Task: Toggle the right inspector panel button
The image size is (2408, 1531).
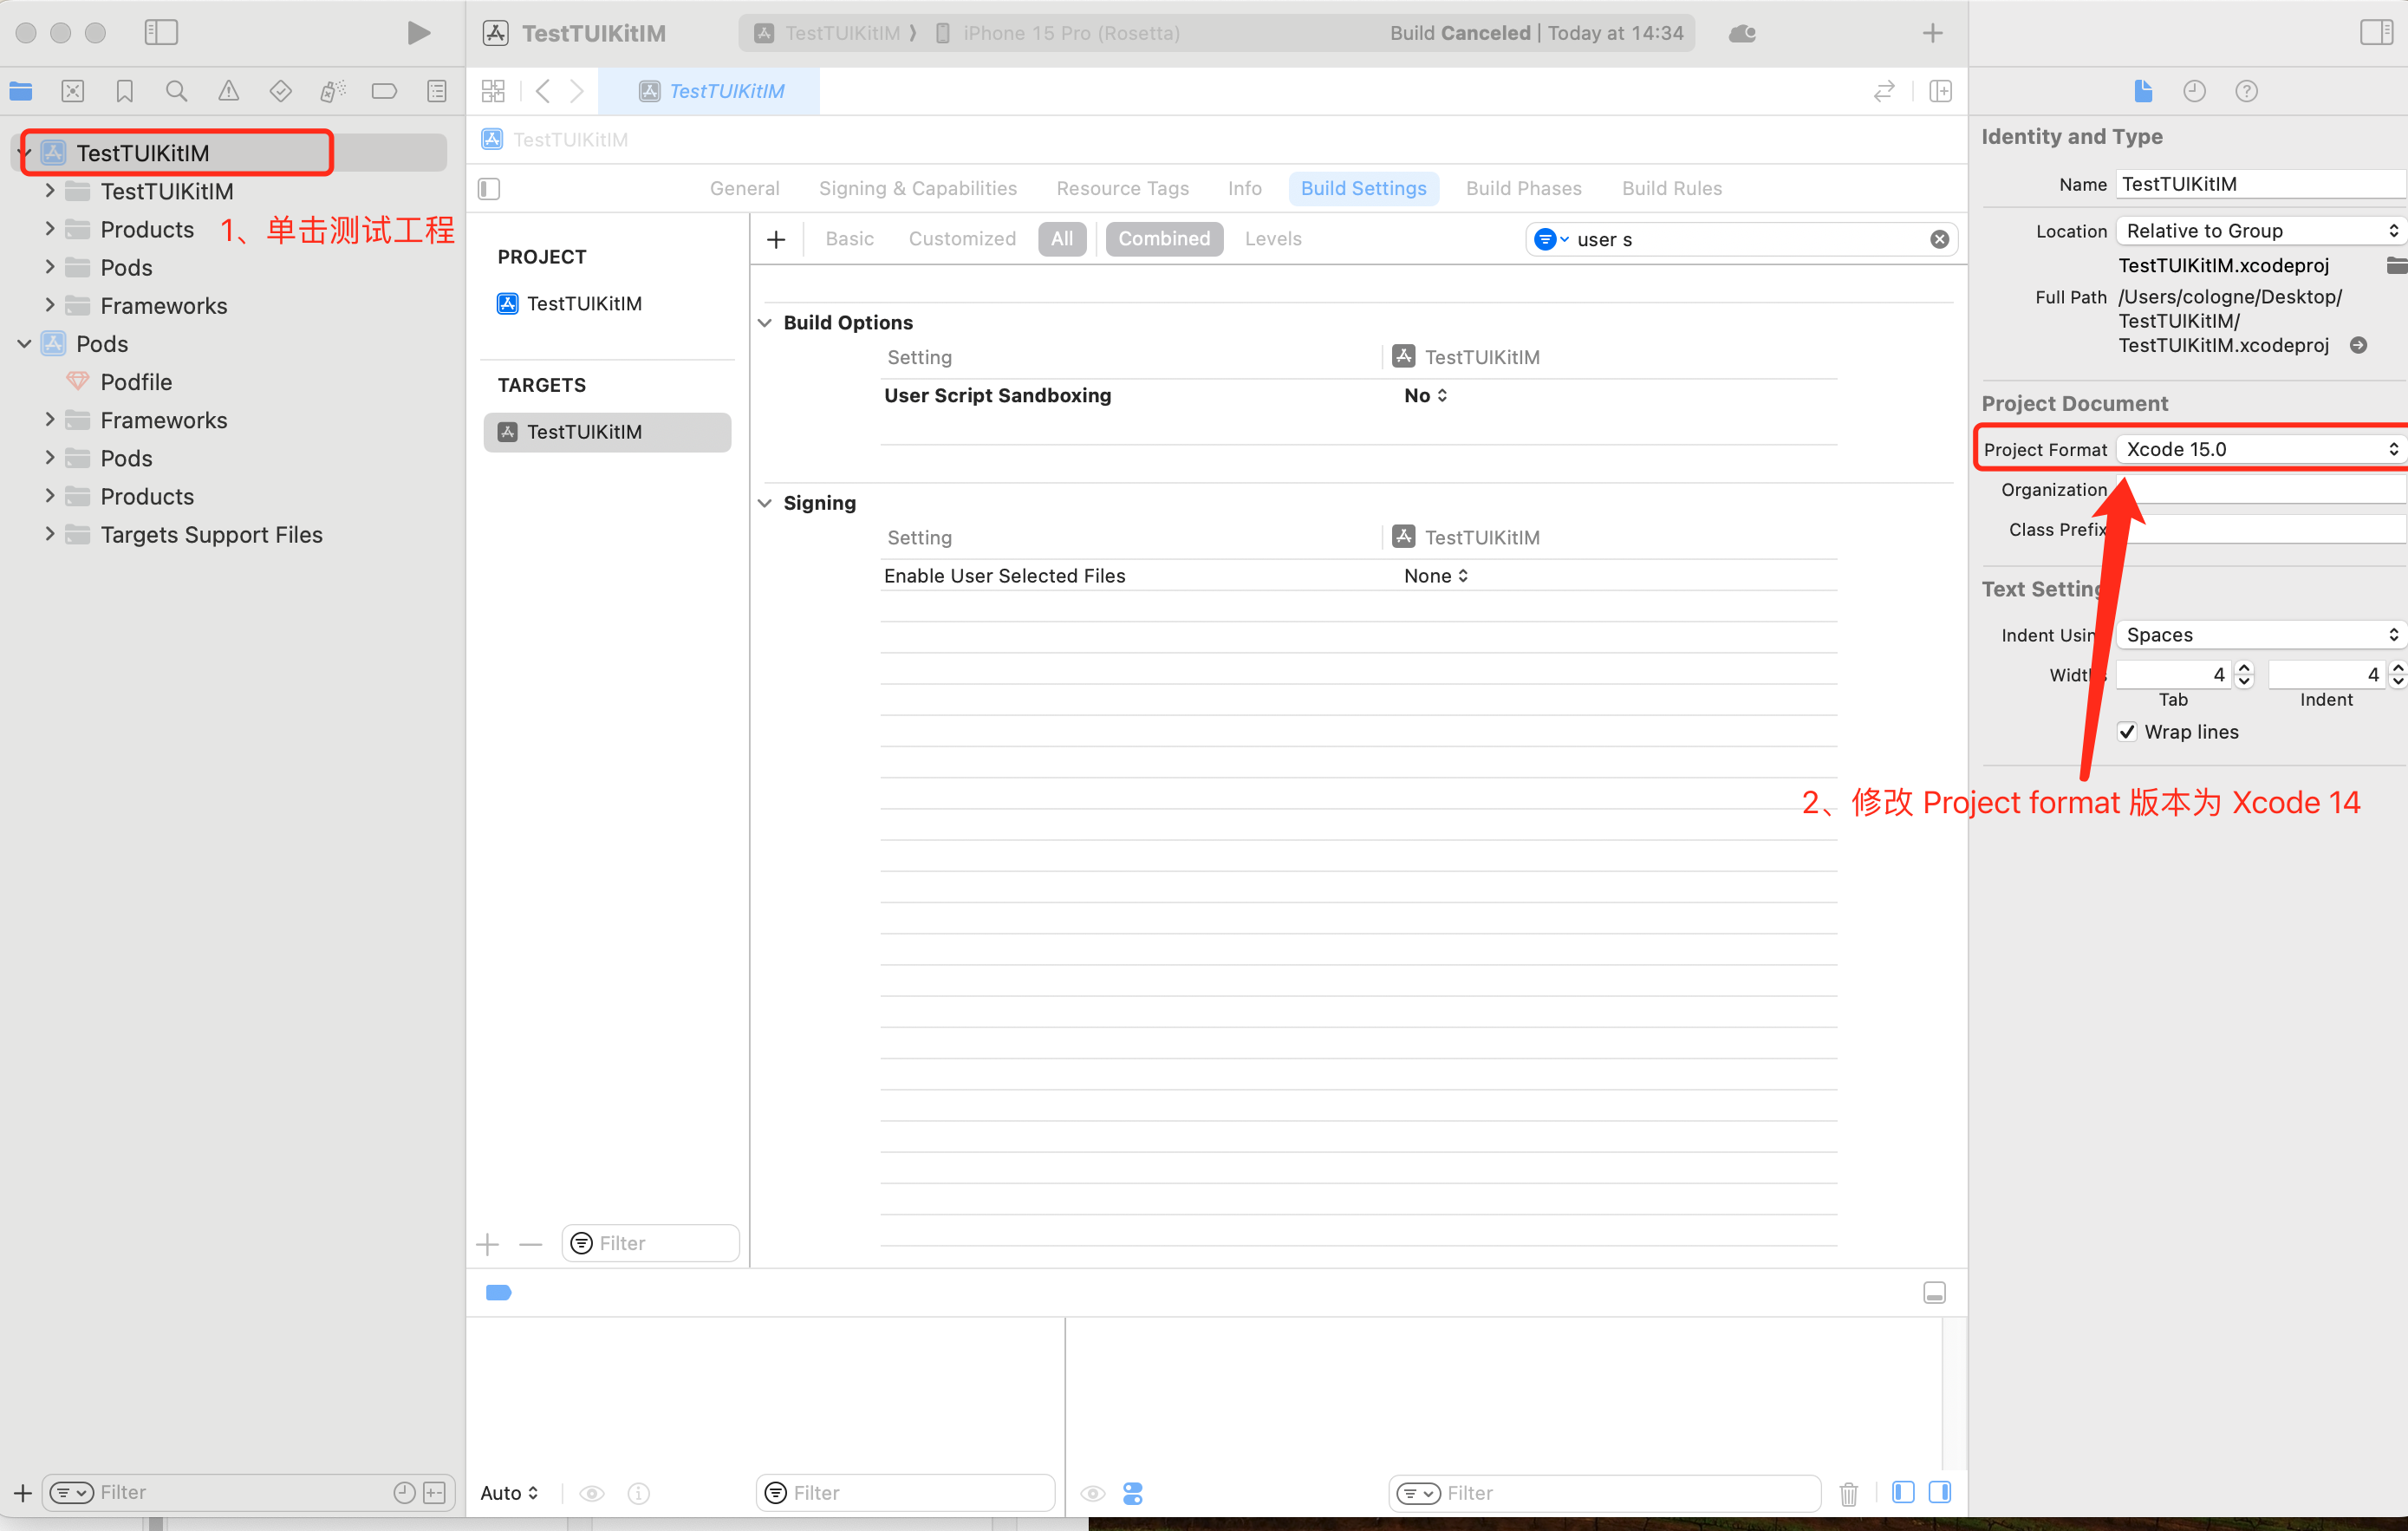Action: (2375, 33)
